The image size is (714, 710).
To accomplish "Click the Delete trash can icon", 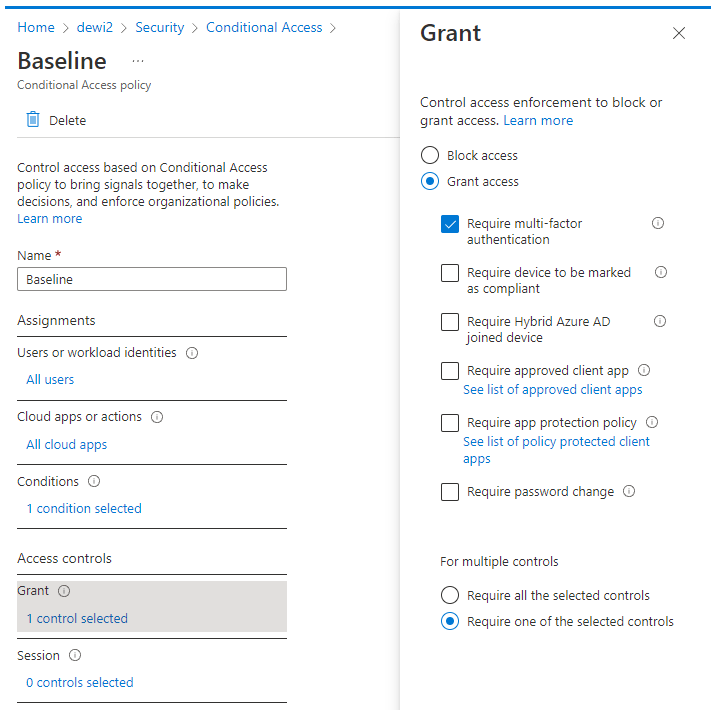I will [33, 120].
